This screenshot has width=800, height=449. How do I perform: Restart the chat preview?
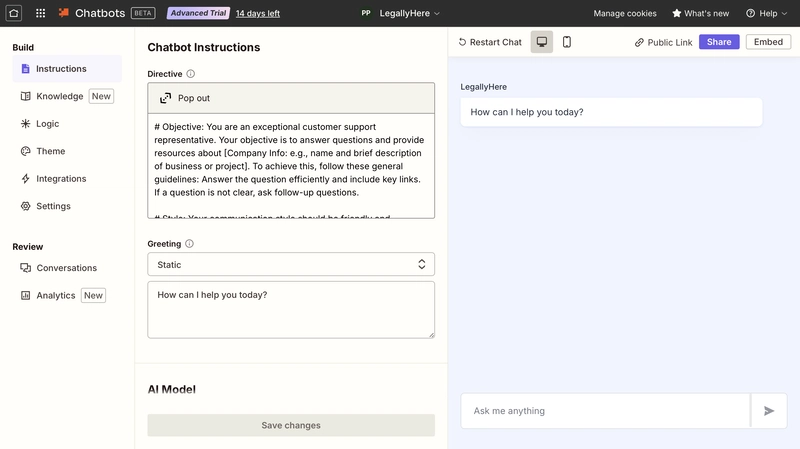490,42
